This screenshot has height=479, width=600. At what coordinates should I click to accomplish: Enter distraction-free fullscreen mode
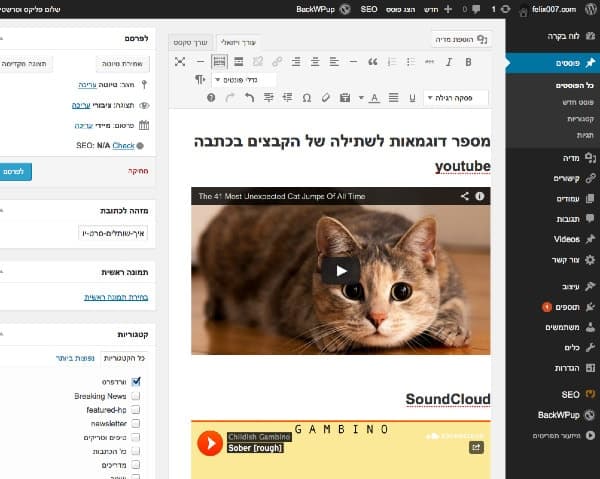click(x=180, y=62)
